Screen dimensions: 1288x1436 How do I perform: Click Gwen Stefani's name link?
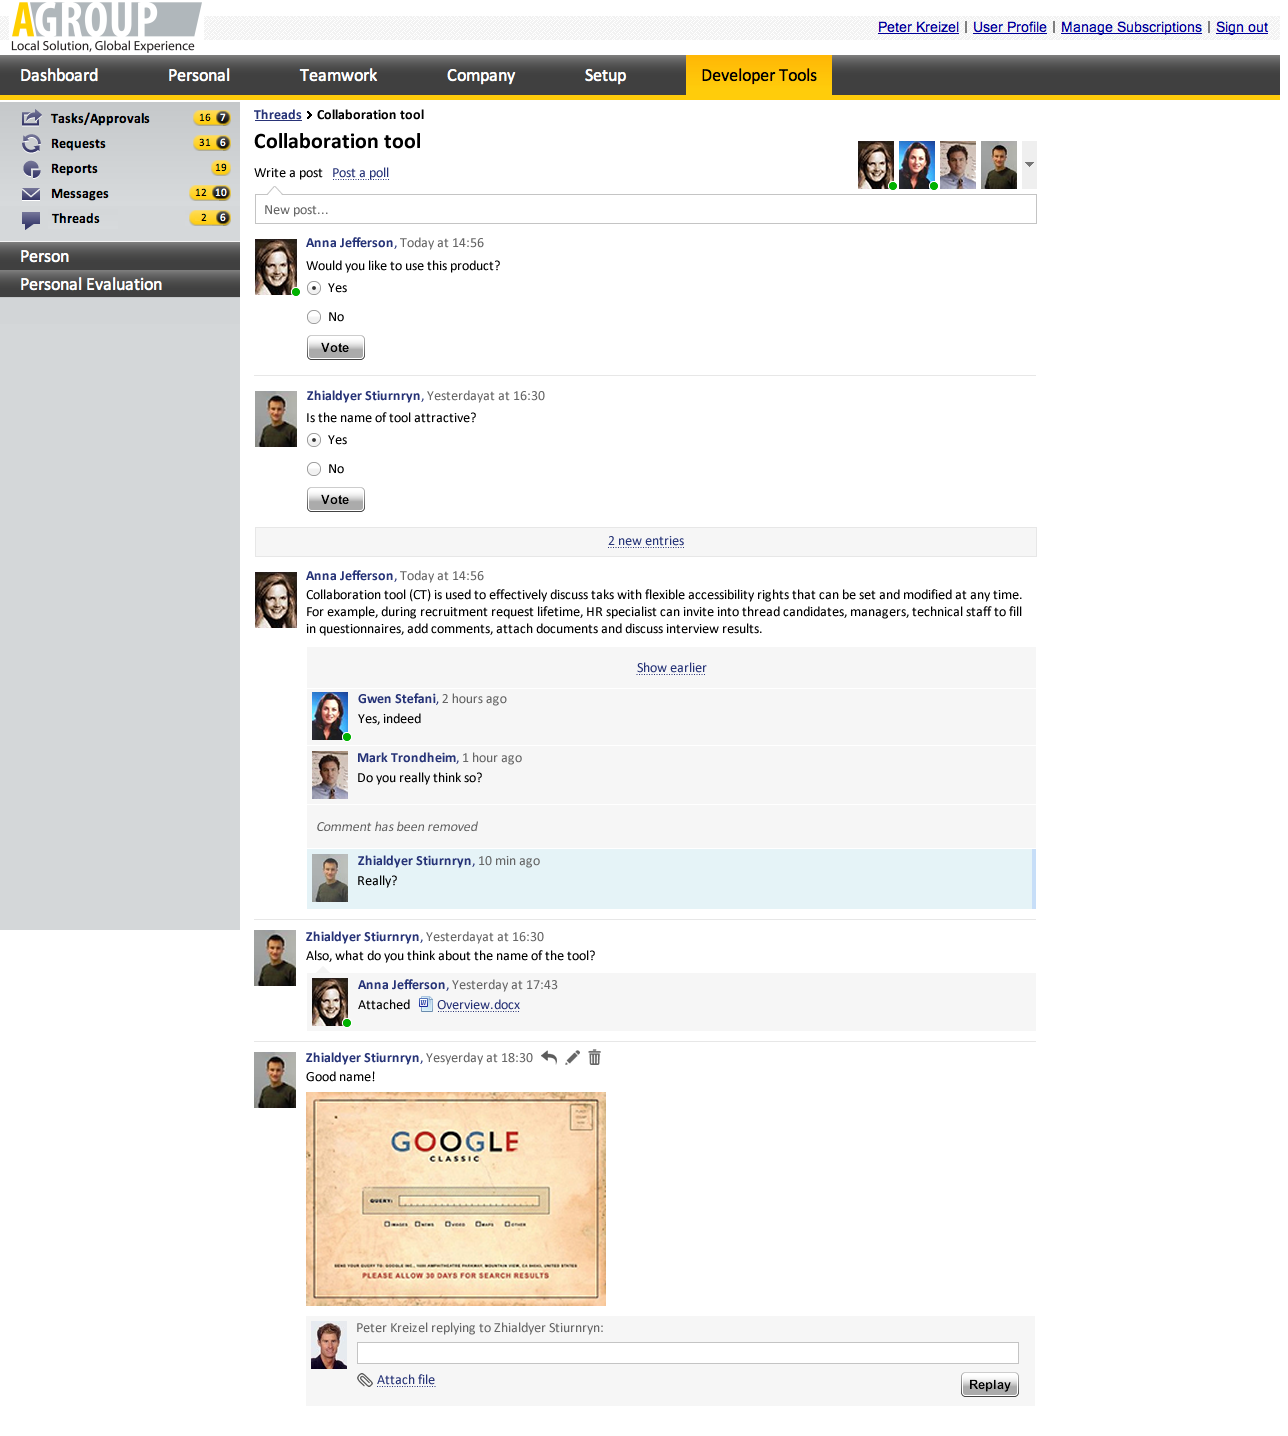click(x=397, y=699)
